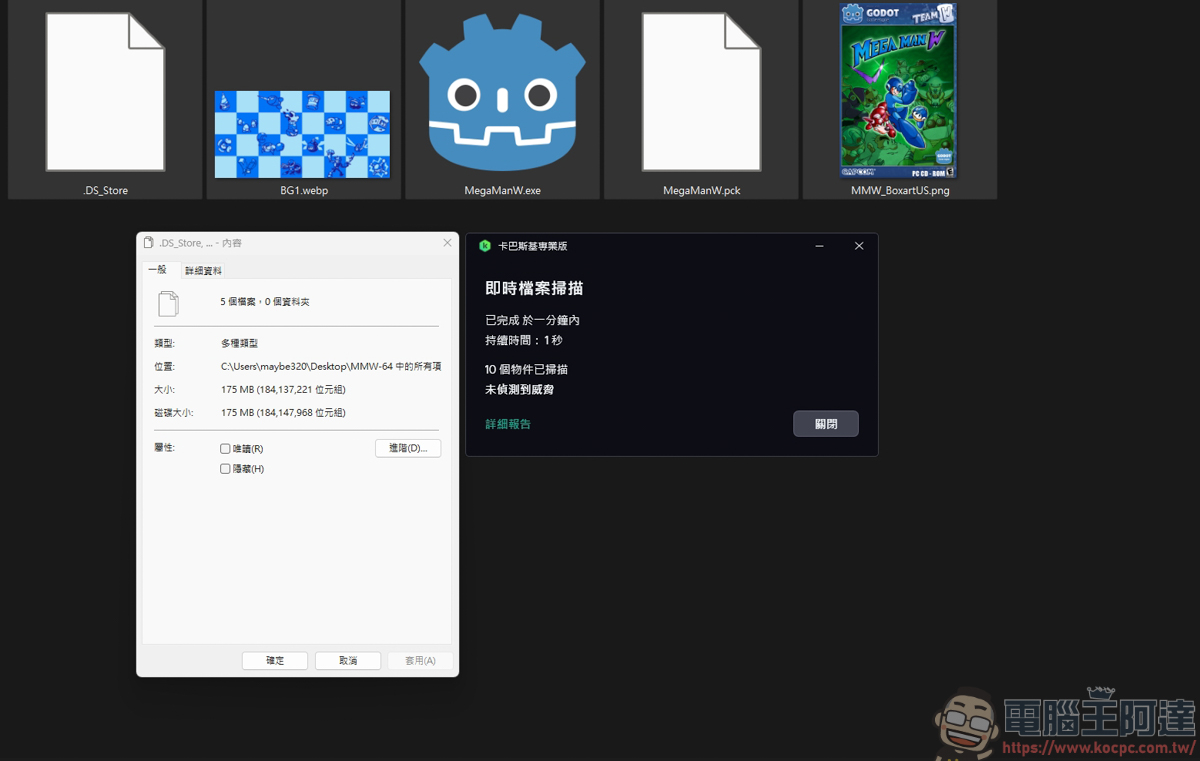
Task: Click the 175 MB (184,147,968 位元組) disk size value
Action: [x=283, y=413]
